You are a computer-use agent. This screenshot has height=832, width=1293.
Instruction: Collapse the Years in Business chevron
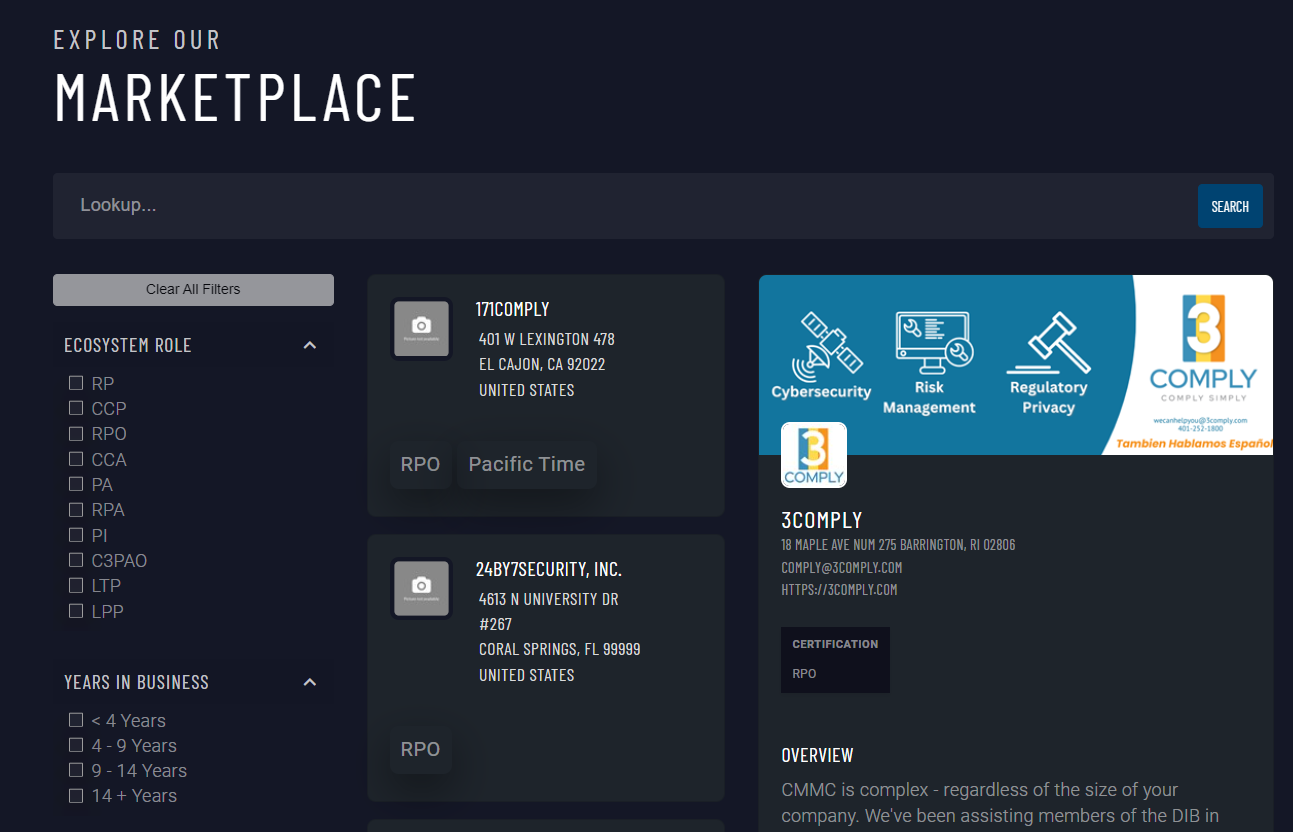pos(310,682)
